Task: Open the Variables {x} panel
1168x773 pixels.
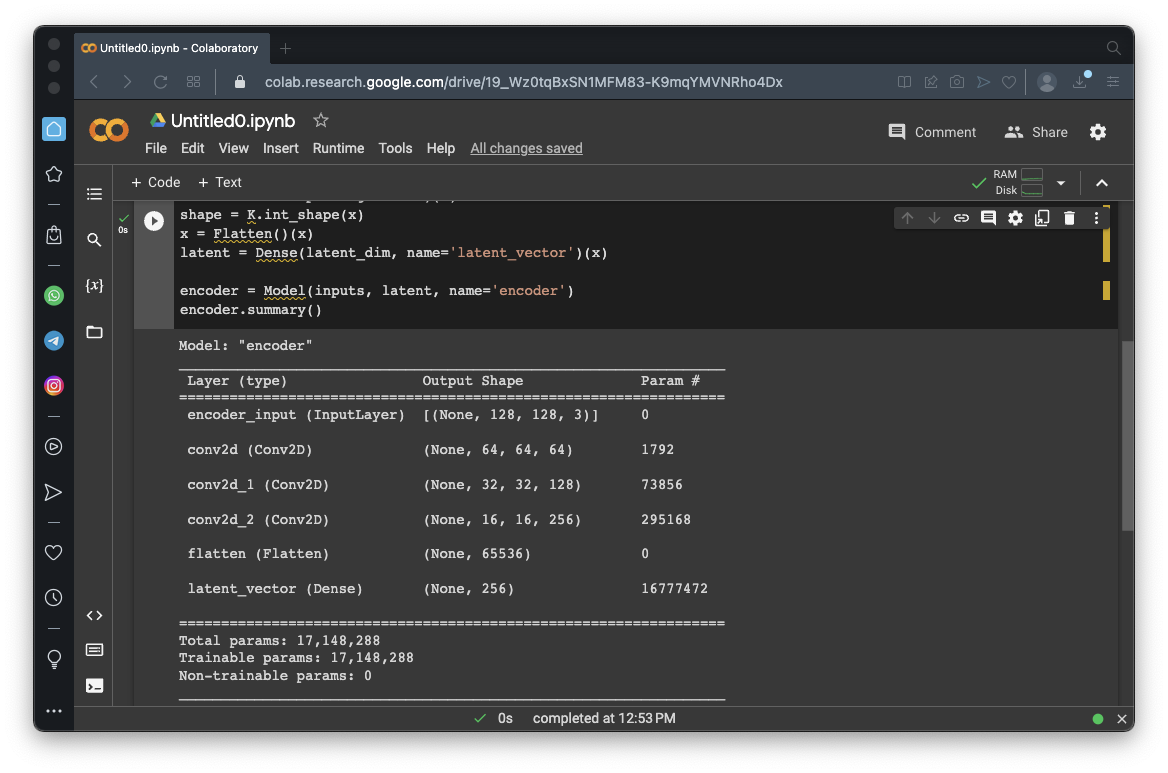Action: click(94, 286)
